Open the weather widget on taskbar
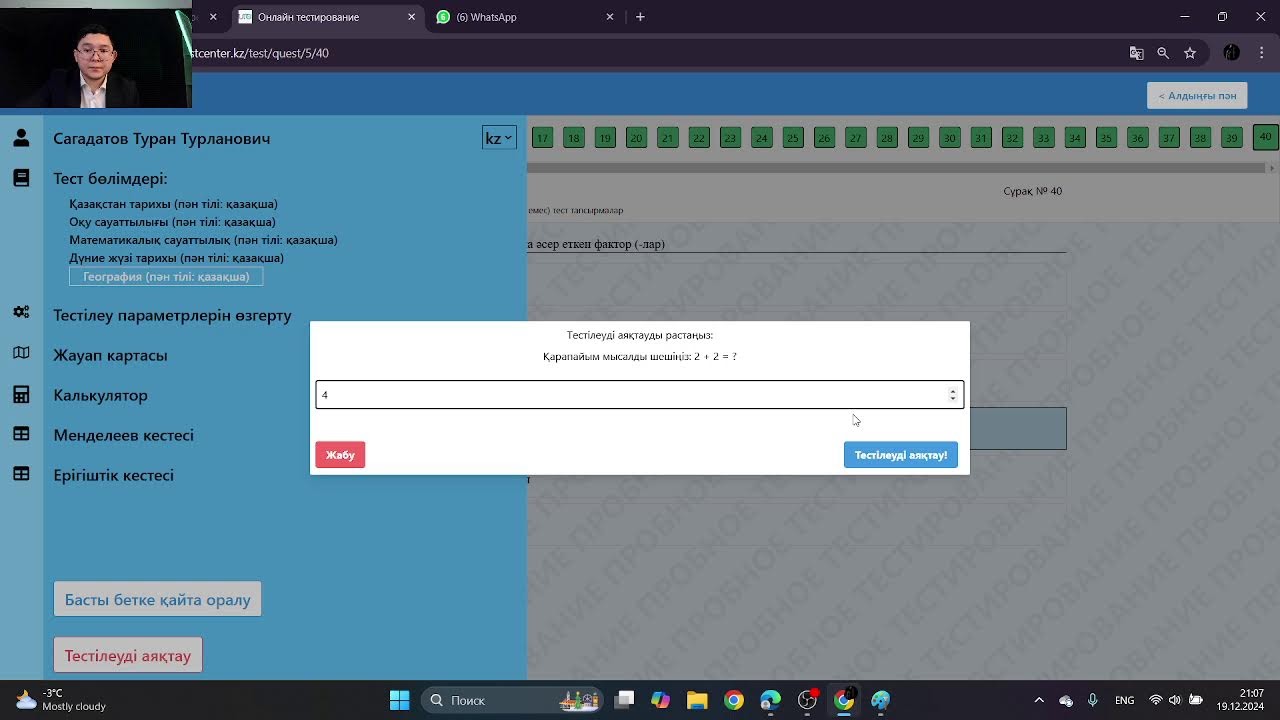1280x720 pixels. point(60,700)
